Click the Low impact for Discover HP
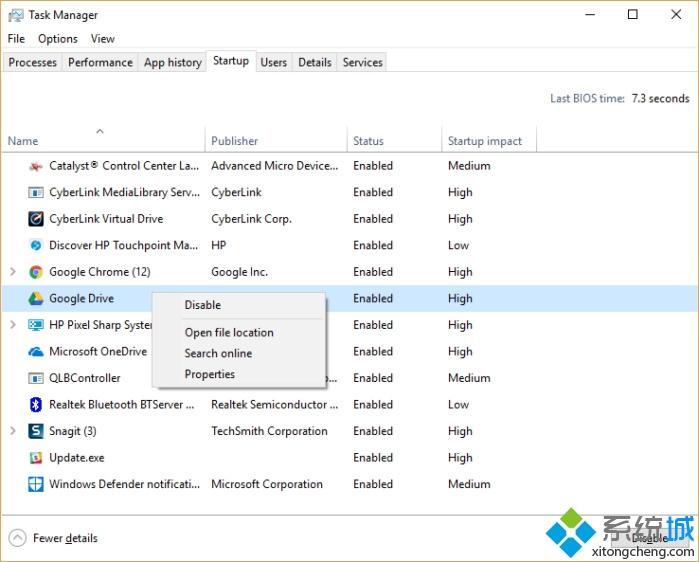The image size is (699, 562). [x=458, y=246]
